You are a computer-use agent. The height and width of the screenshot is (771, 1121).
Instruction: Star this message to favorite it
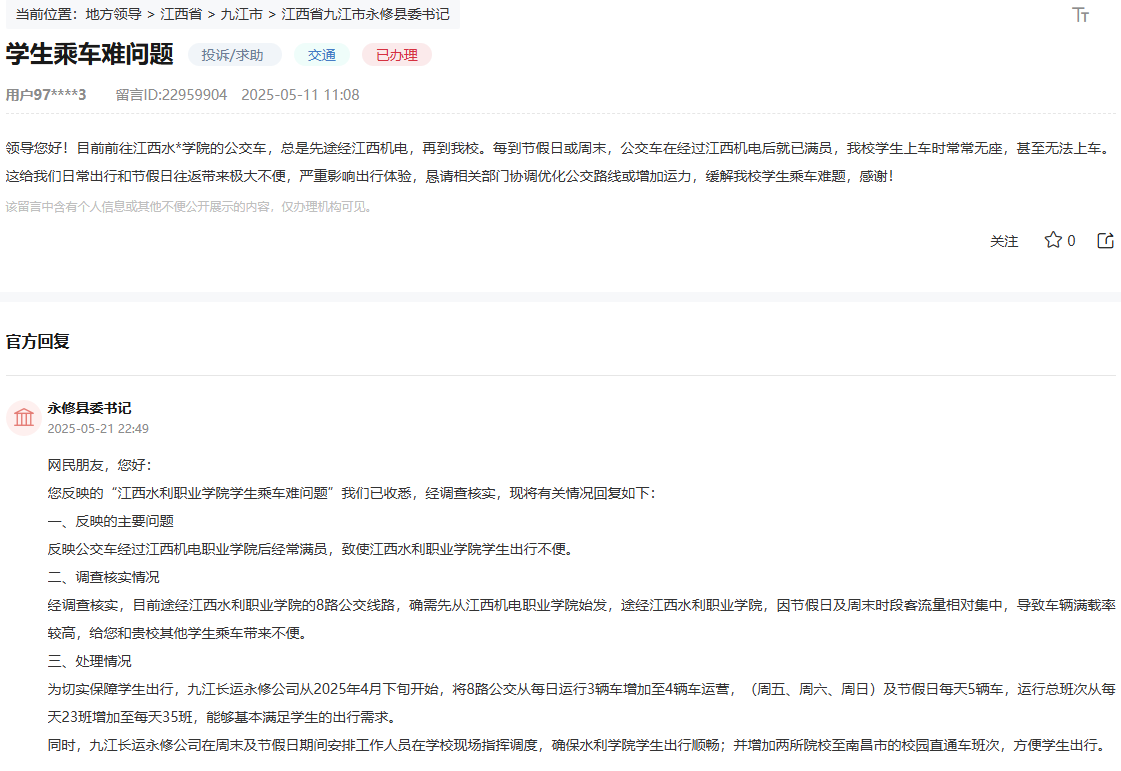[x=1053, y=240]
